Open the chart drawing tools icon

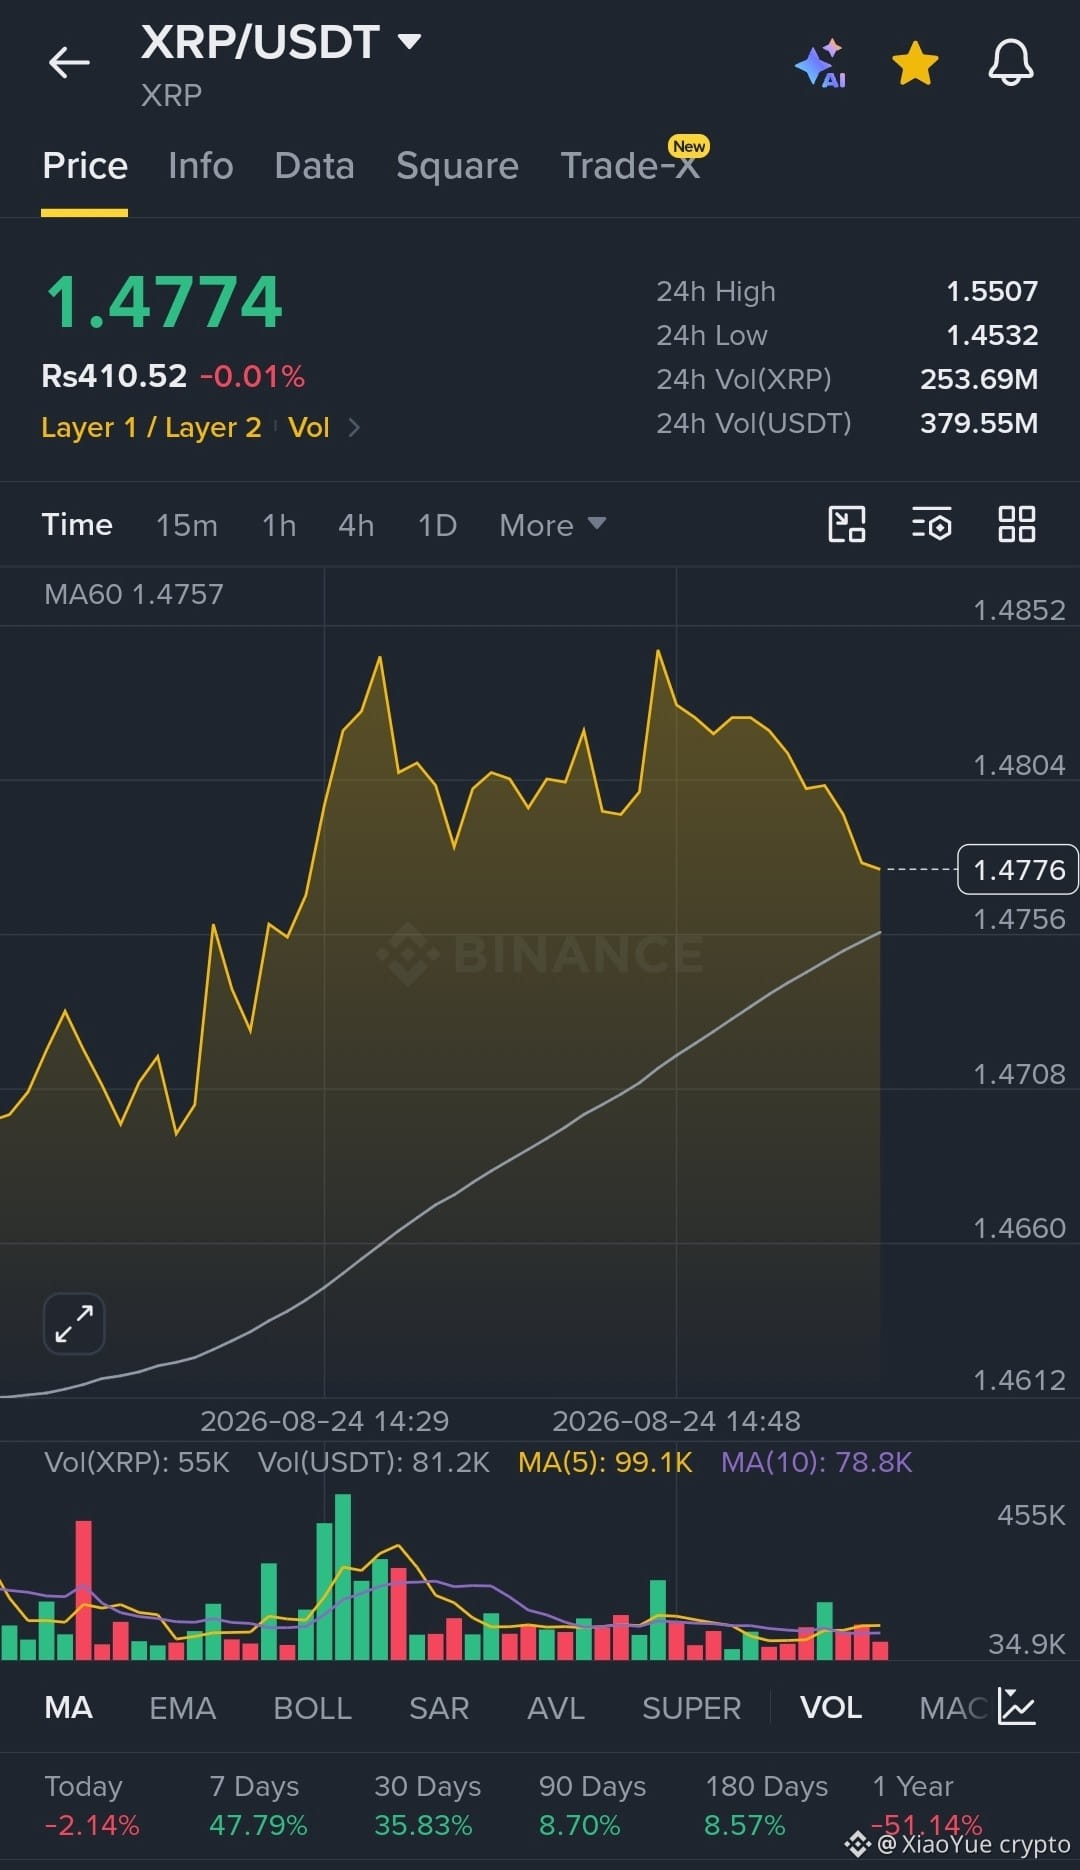(x=847, y=524)
